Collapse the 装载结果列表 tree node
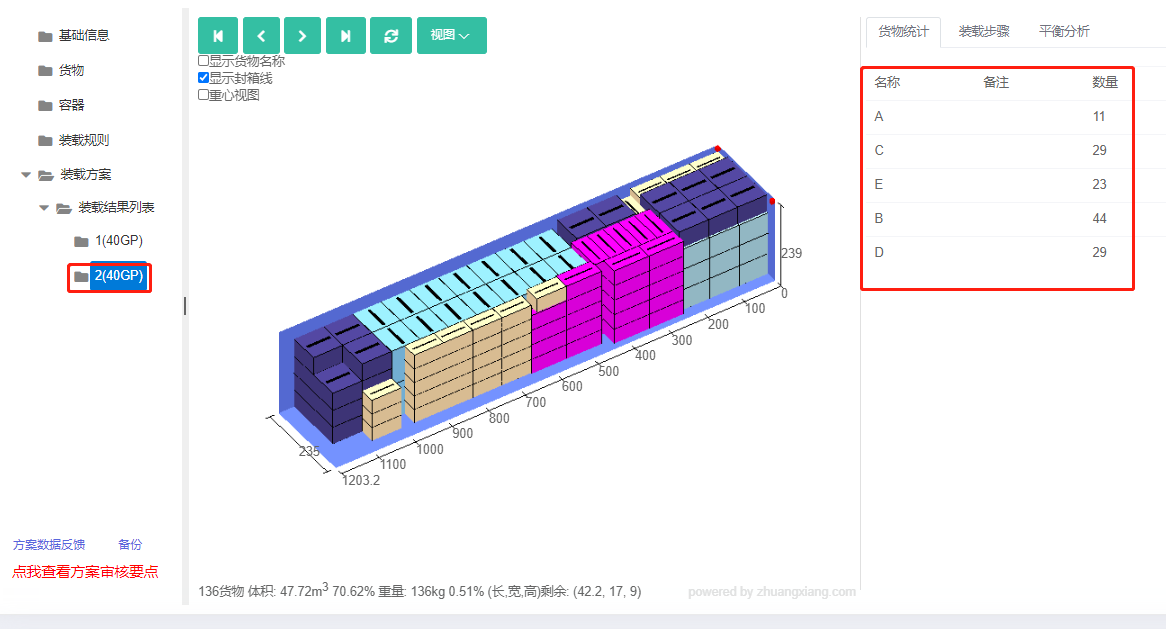This screenshot has width=1166, height=629. 44,207
